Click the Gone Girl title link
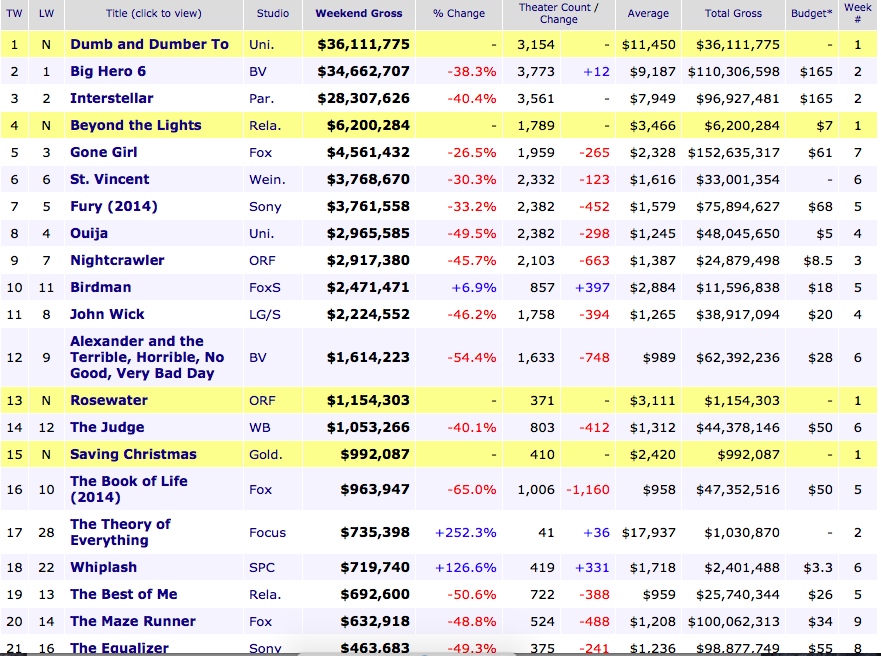 (103, 152)
